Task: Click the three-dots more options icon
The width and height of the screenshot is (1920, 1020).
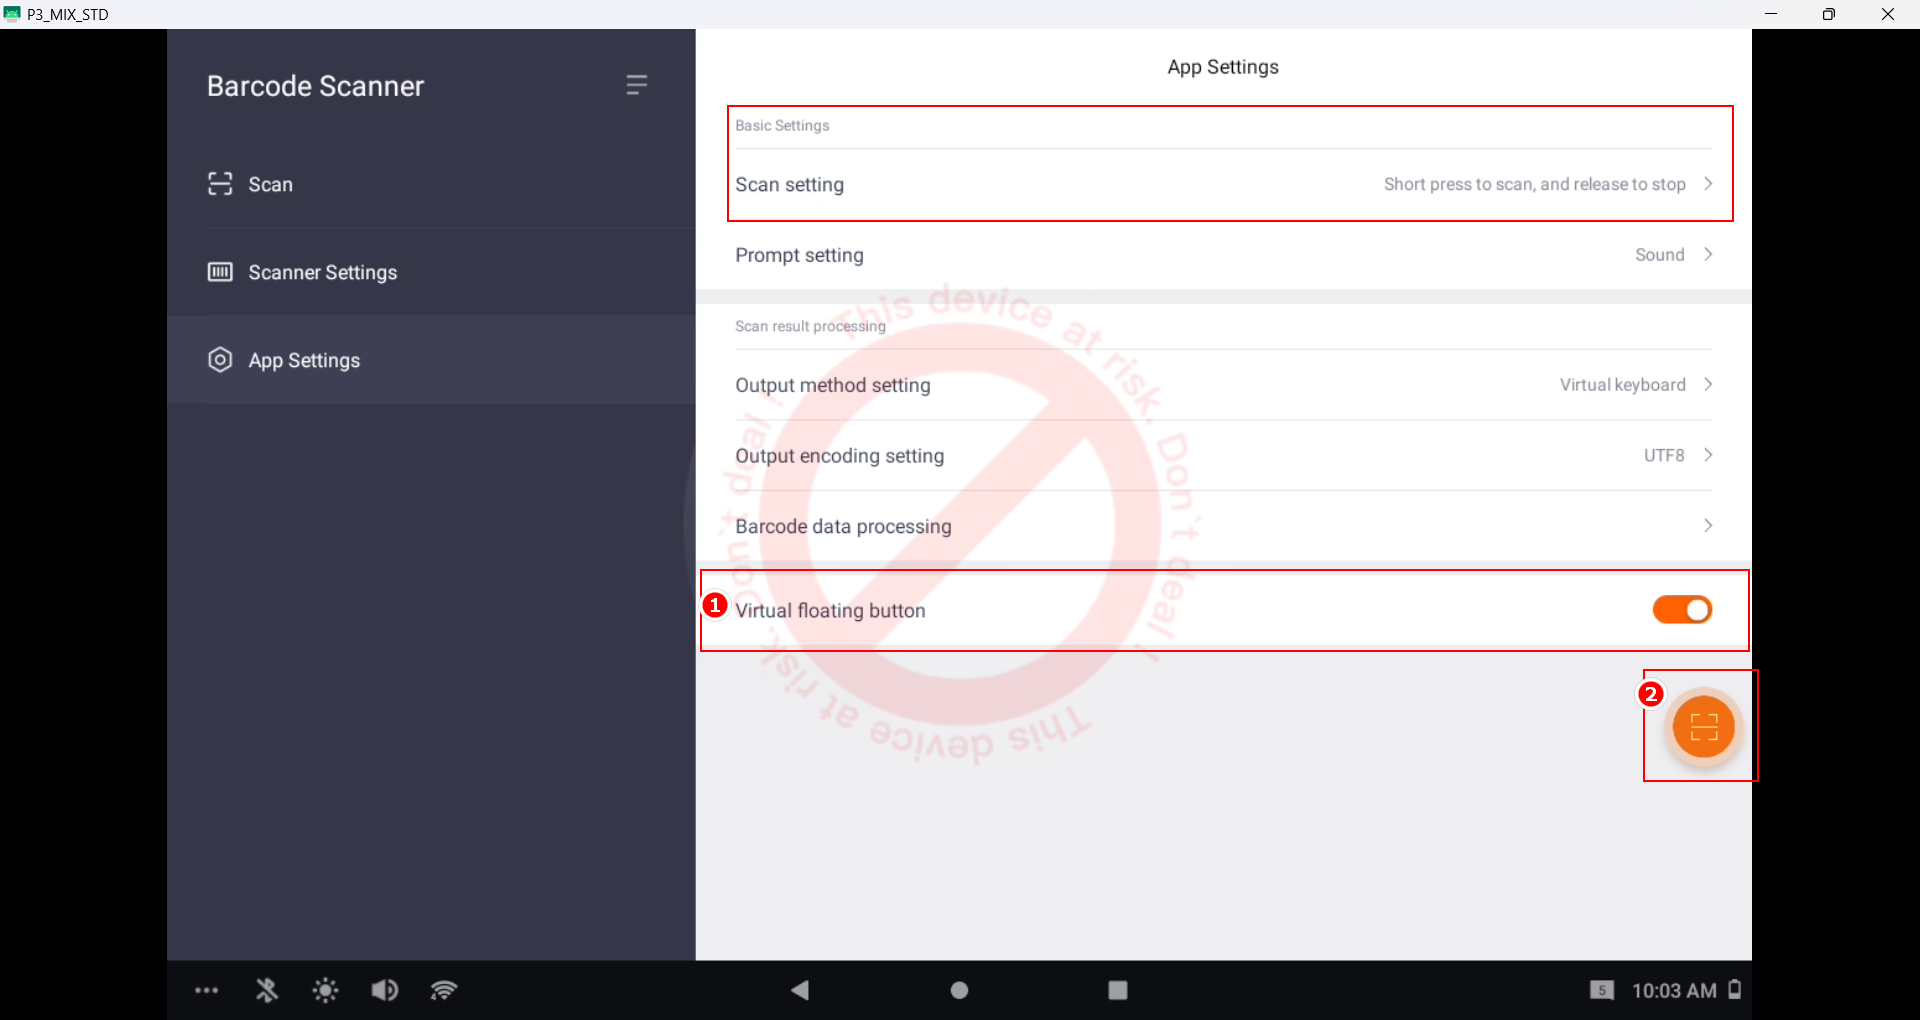Action: click(x=207, y=990)
